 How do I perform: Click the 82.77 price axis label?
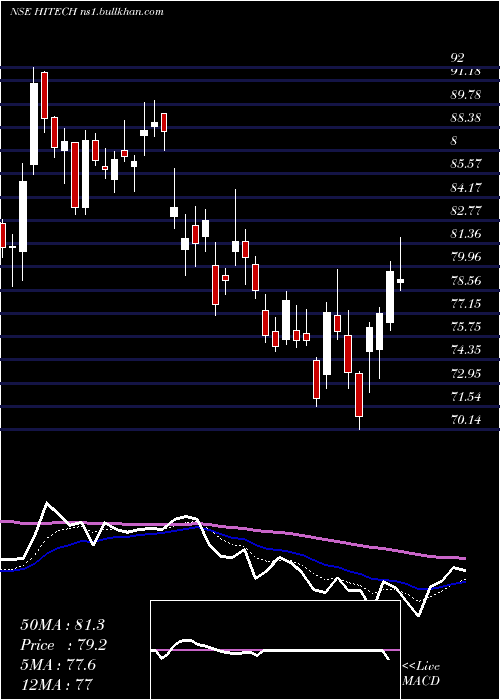(466, 211)
